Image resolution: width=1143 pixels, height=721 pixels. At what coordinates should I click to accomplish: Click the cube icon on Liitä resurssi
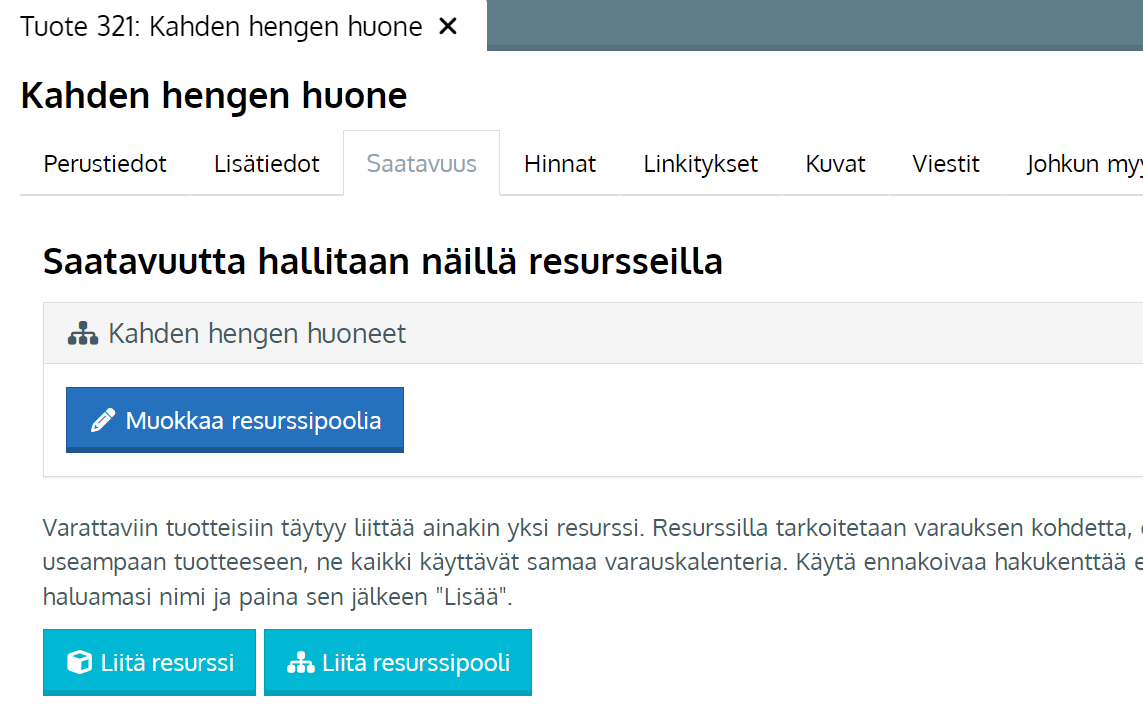(x=79, y=662)
